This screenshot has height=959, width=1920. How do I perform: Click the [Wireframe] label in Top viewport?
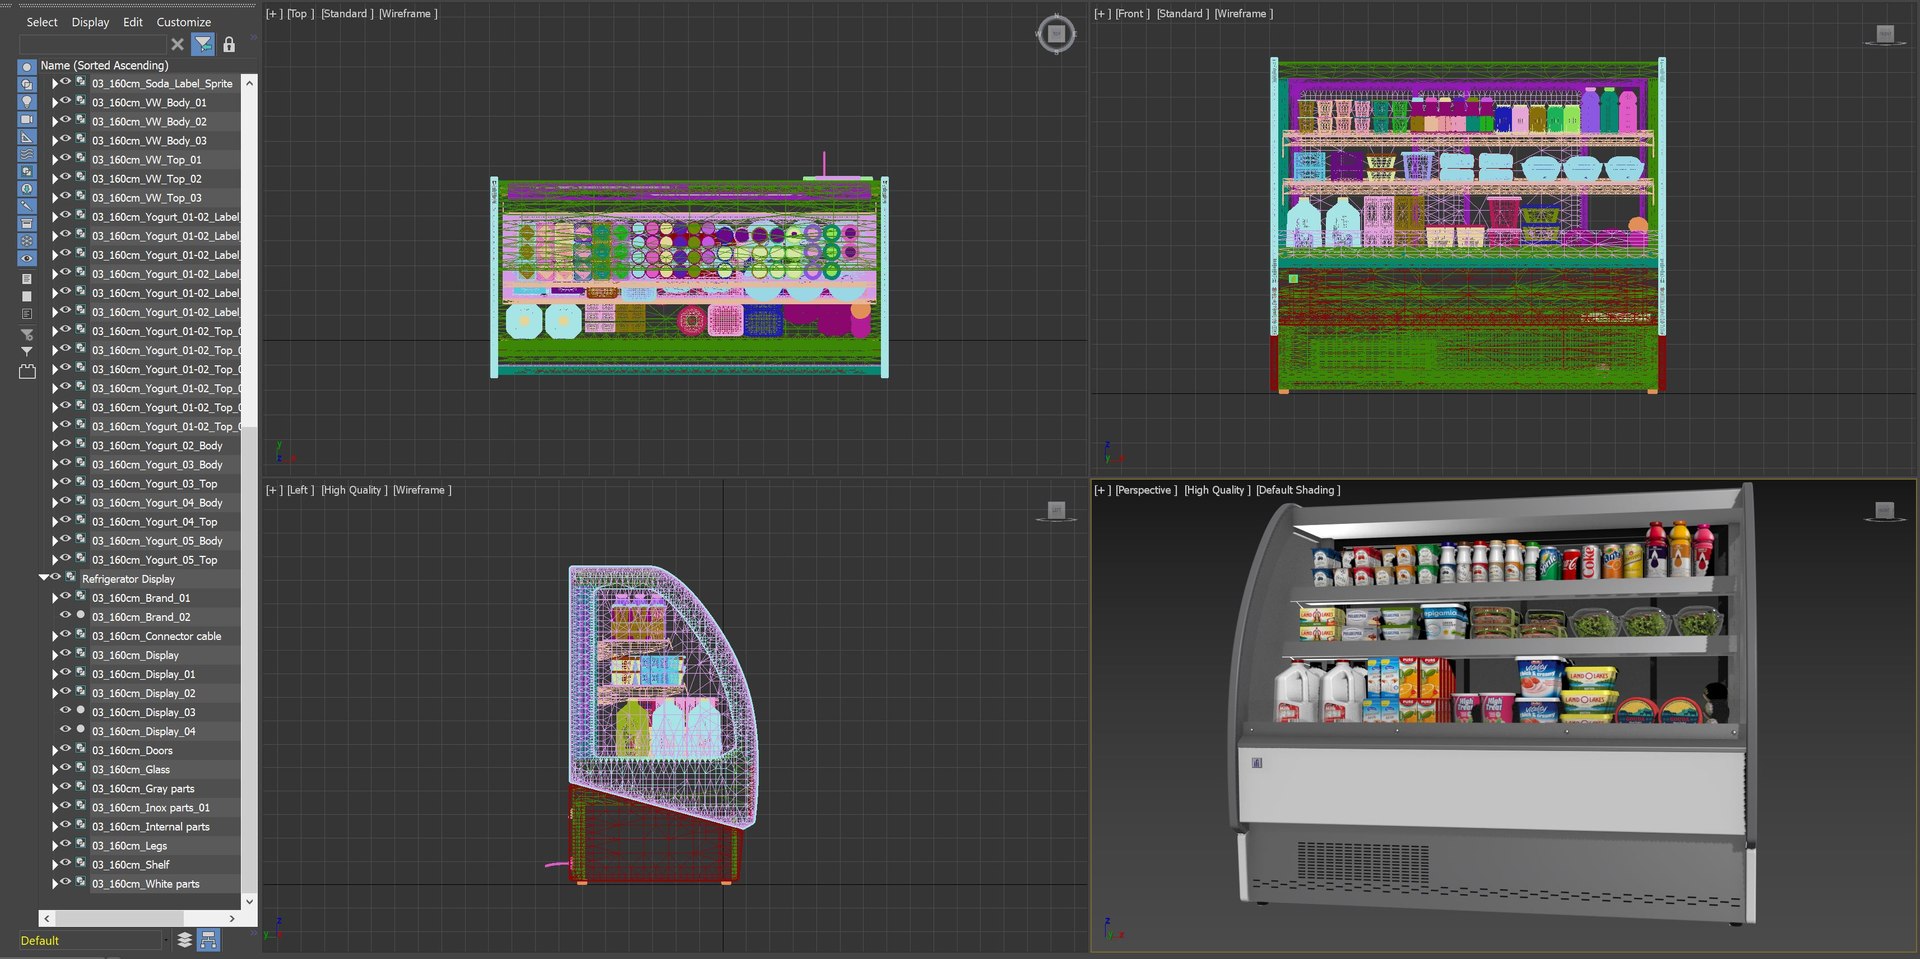coord(408,13)
